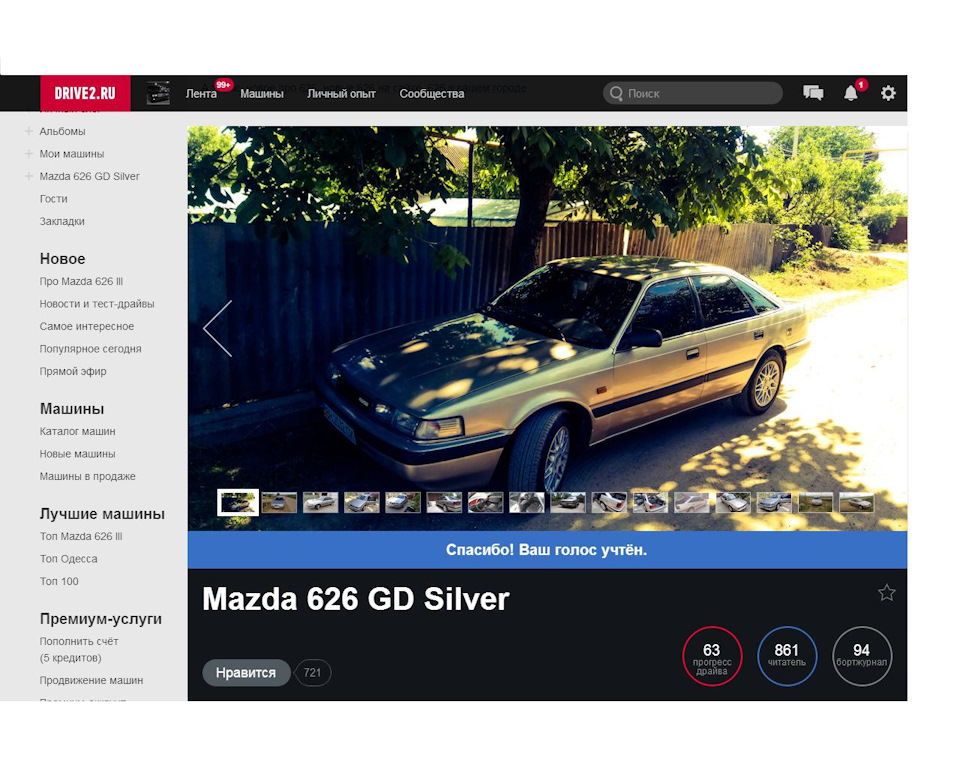Open Новости и тест-драйвы link
The image size is (960, 768).
pyautogui.click(x=97, y=304)
